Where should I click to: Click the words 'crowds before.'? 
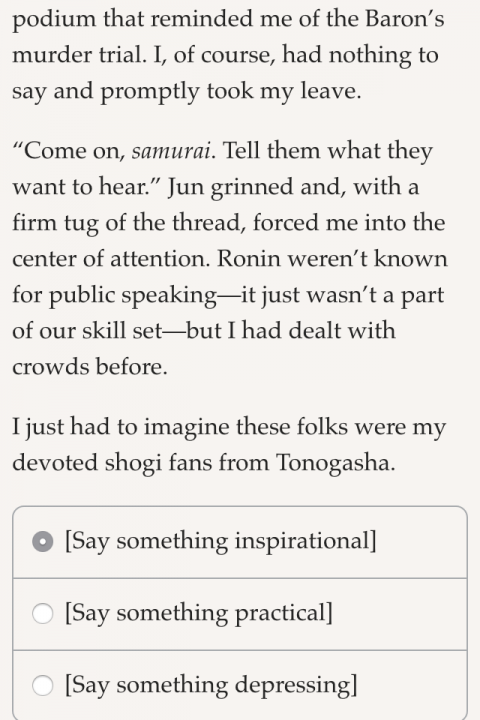[x=90, y=367]
